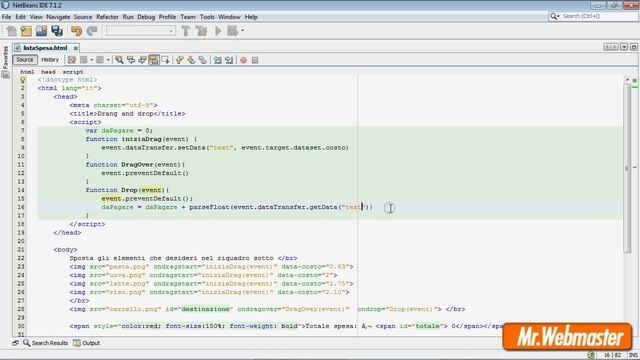Click the Shift Line Left icon
This screenshot has height=360, width=640.
pos(218,60)
